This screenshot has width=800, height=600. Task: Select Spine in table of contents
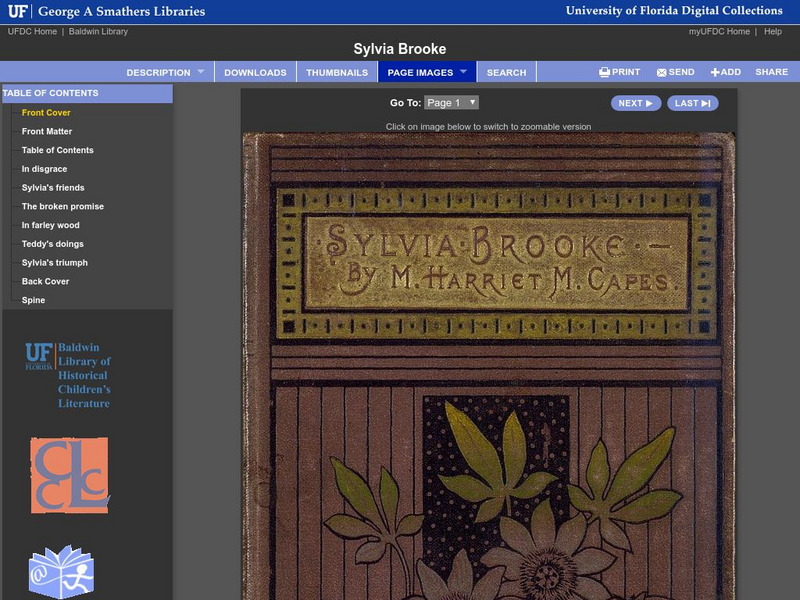pos(33,301)
